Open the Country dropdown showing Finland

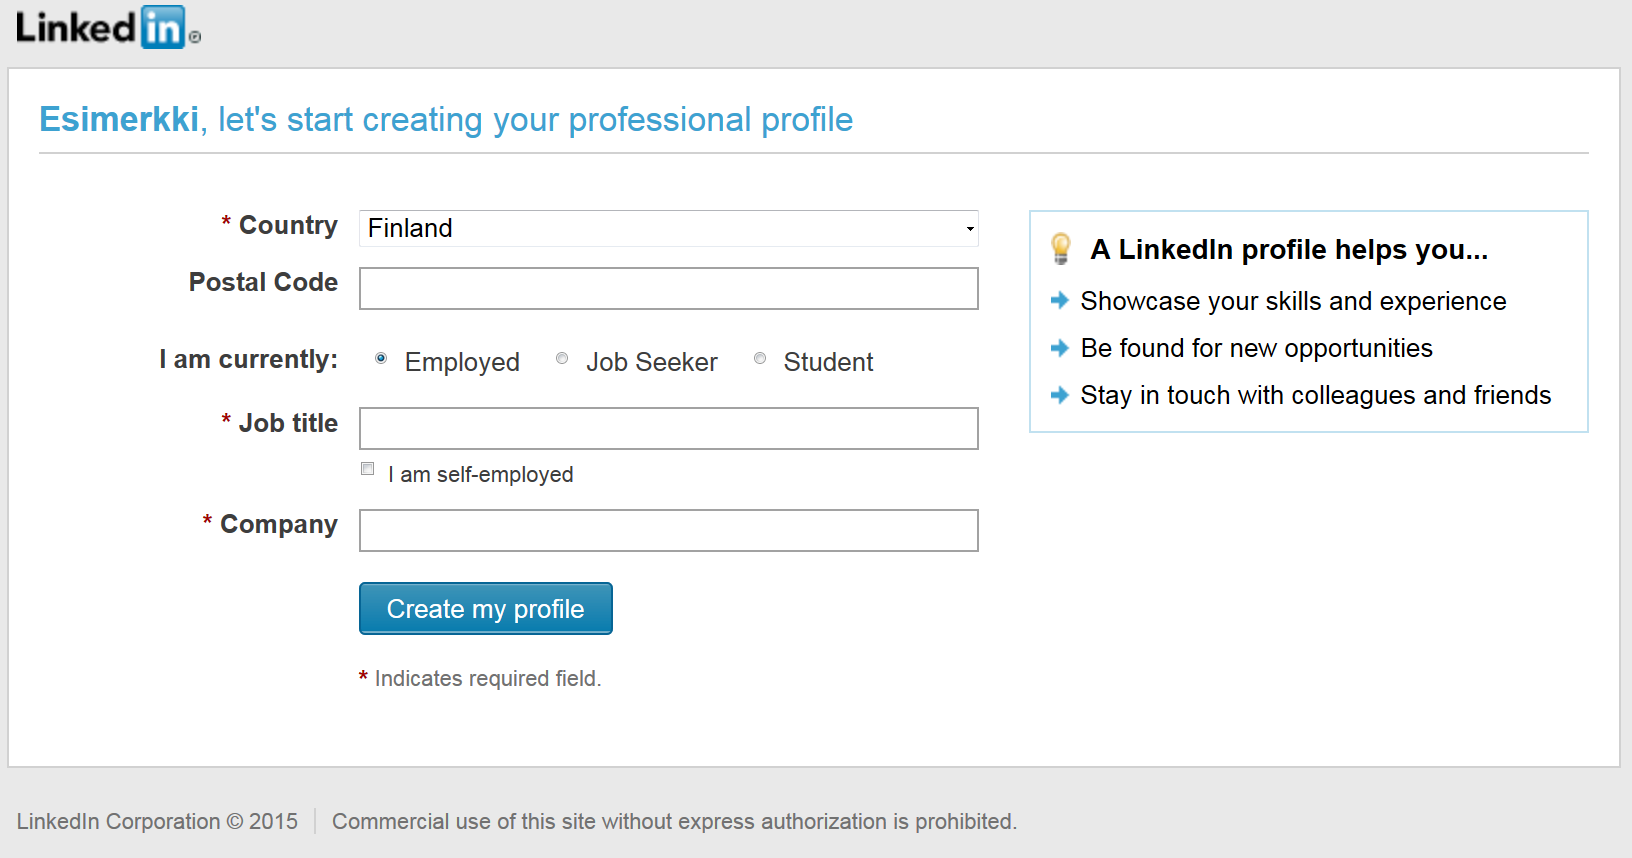click(669, 228)
